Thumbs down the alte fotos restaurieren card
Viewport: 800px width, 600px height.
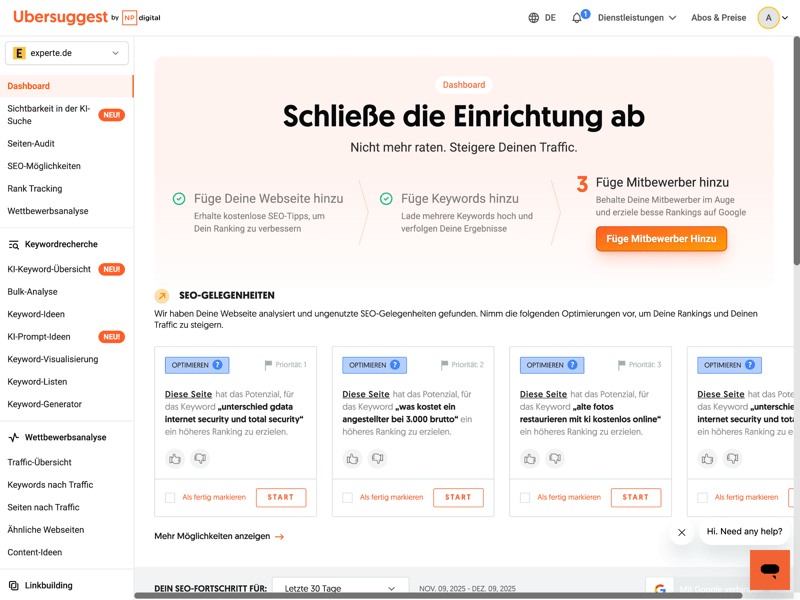555,459
